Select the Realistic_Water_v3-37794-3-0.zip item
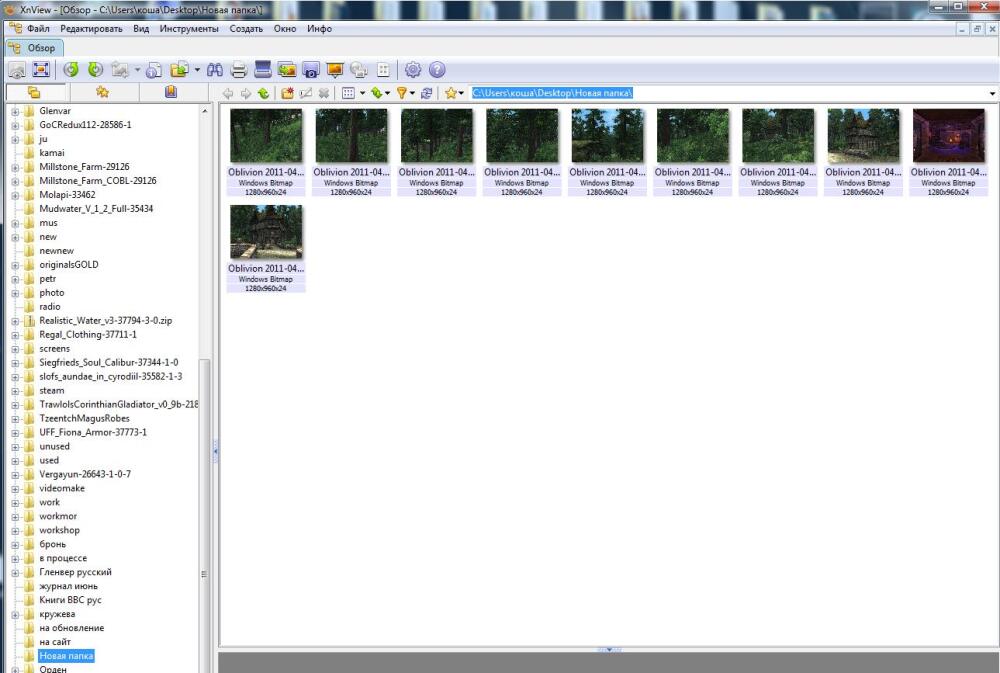Viewport: 1000px width, 673px height. click(105, 320)
